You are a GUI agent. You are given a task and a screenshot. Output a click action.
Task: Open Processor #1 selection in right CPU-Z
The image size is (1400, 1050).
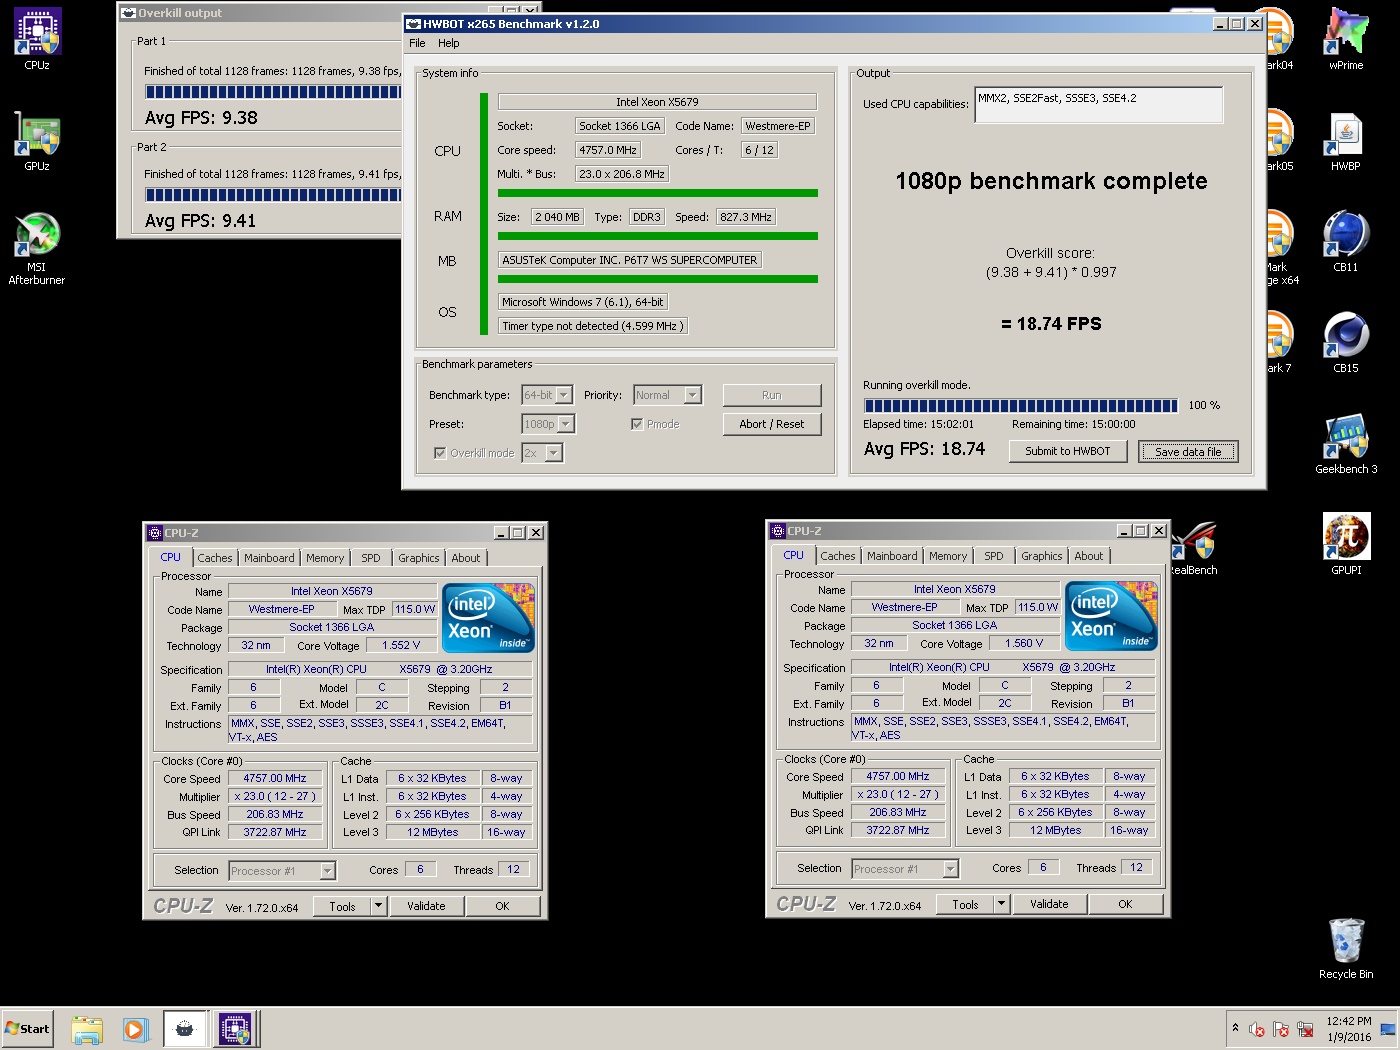click(905, 869)
